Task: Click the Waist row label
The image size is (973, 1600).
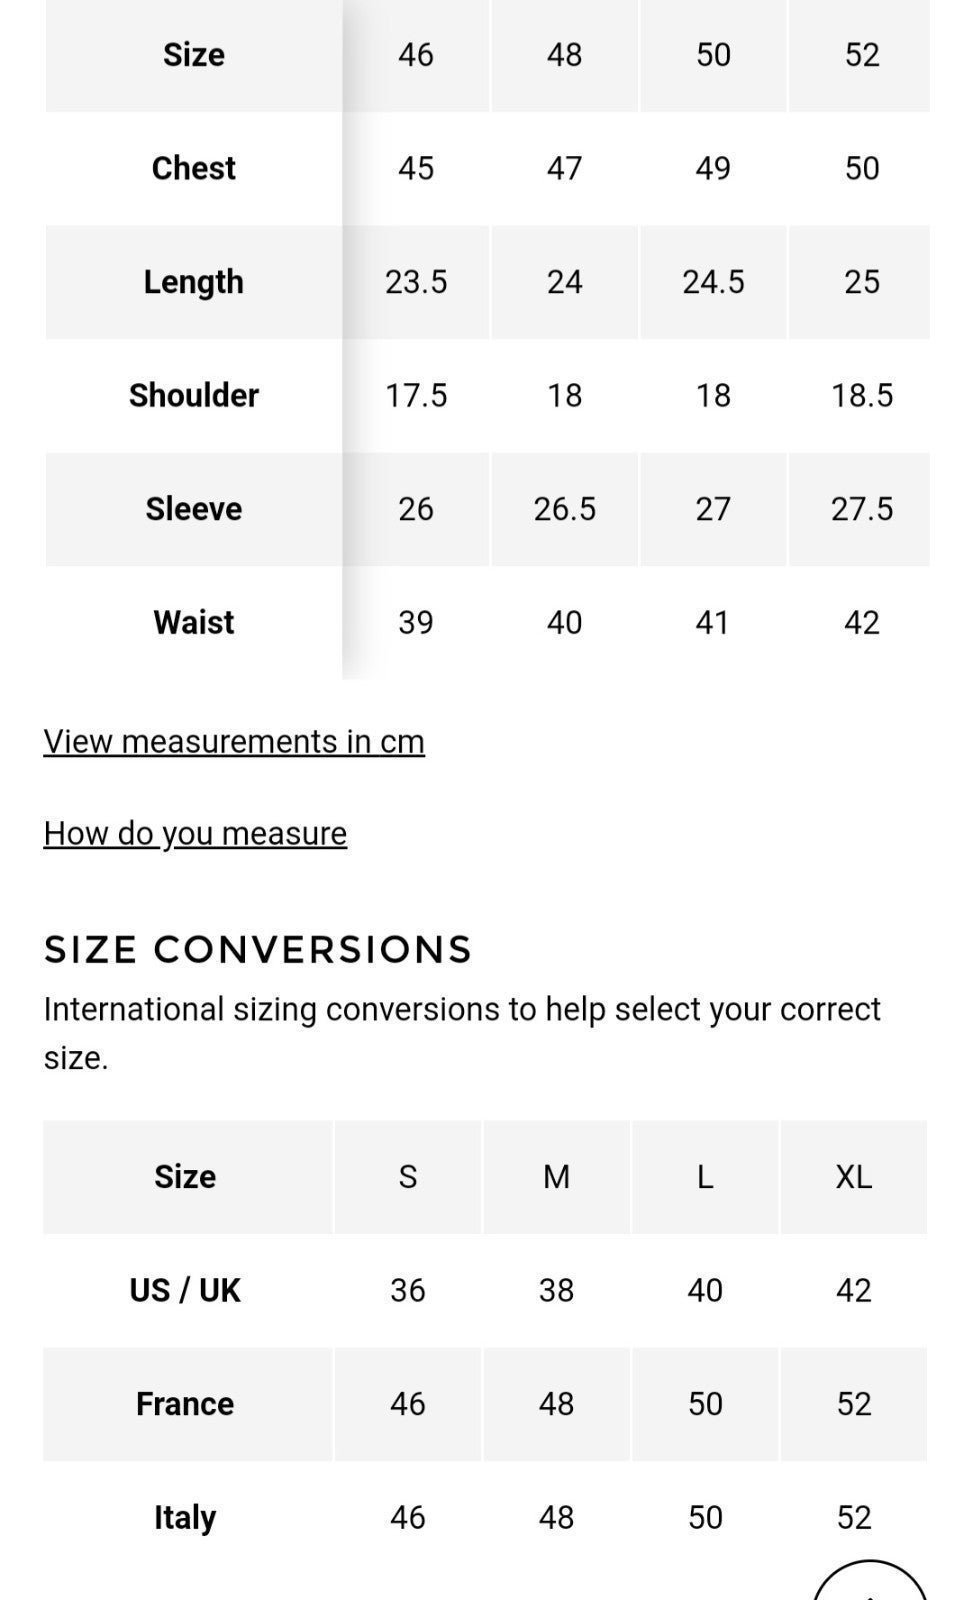Action: pyautogui.click(x=194, y=622)
